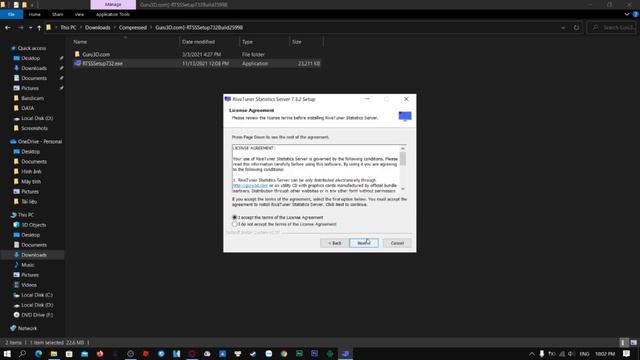
Task: Open the guru3d.com link in license text
Action: (x=250, y=185)
